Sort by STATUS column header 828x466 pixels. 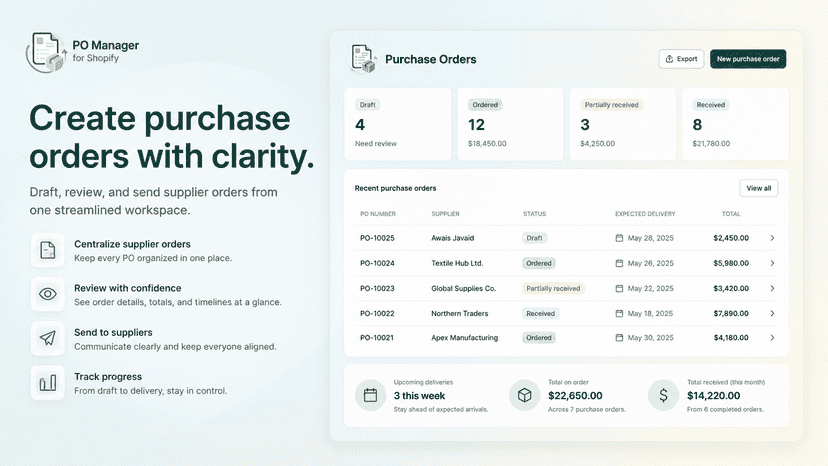[x=534, y=214]
